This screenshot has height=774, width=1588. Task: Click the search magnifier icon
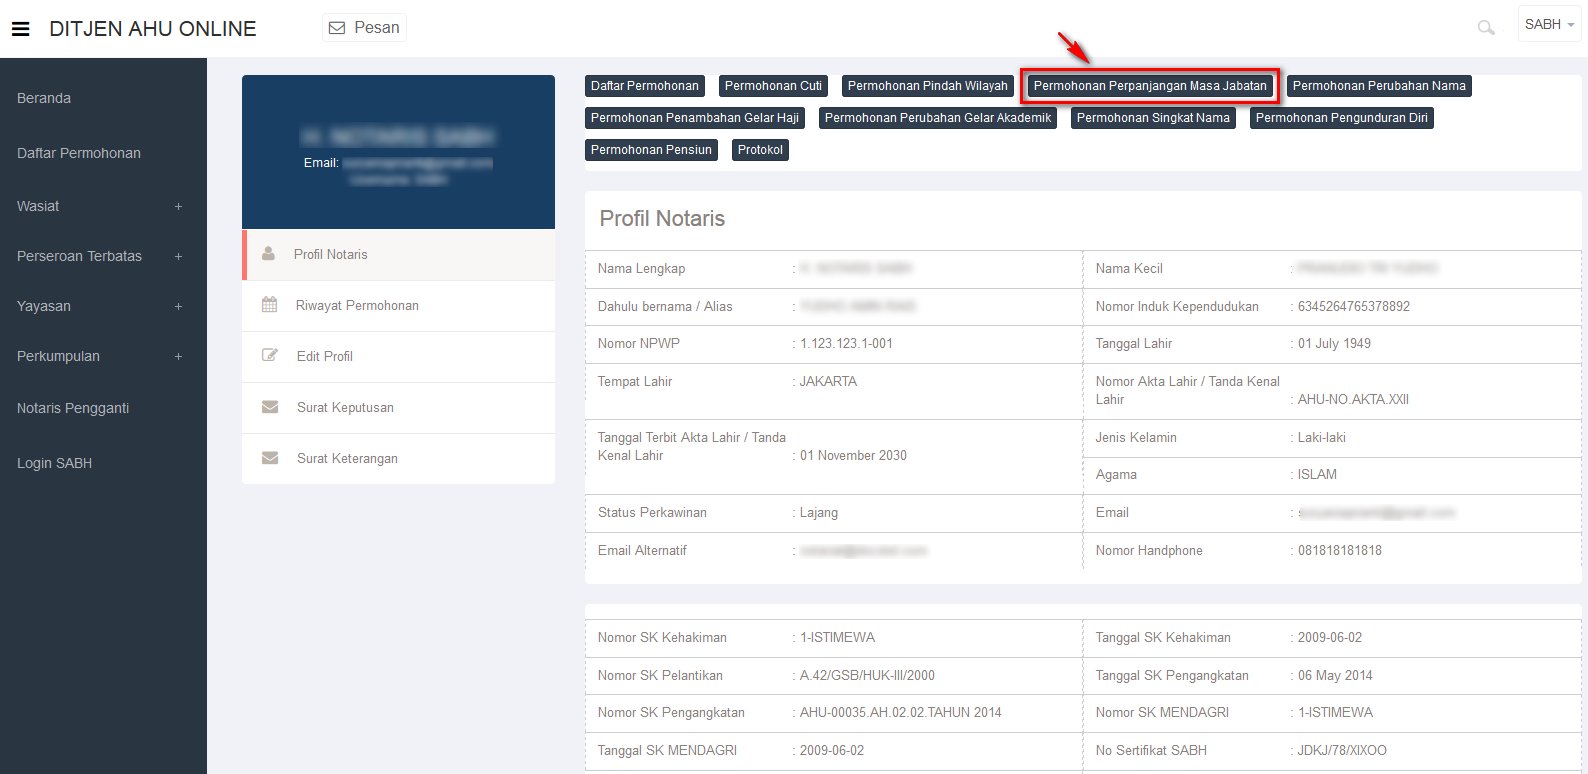coord(1486,28)
